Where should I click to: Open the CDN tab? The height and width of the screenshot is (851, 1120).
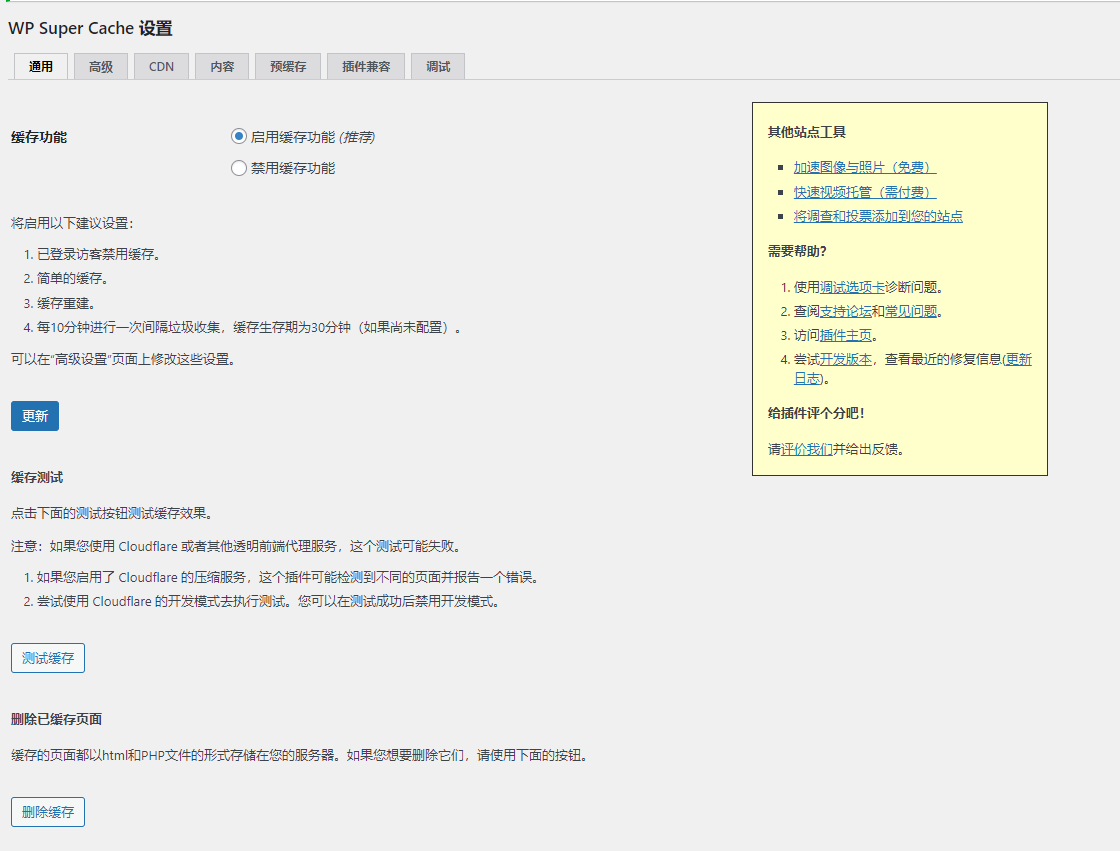161,66
